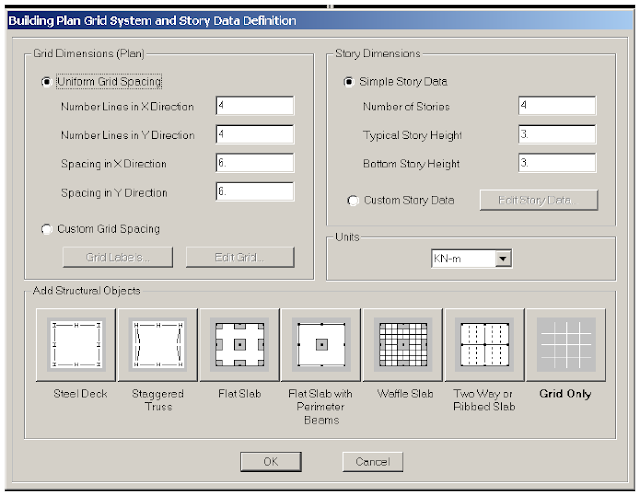Click the disabled Edit Grid button

[240, 257]
